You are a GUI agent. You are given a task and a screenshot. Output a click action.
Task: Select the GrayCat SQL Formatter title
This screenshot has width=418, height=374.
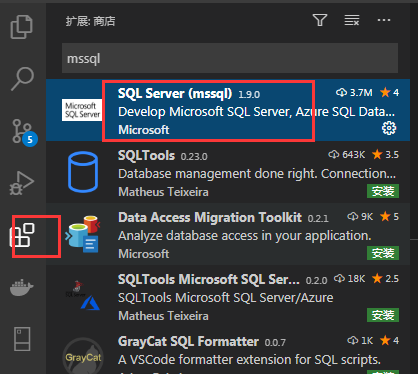point(188,341)
